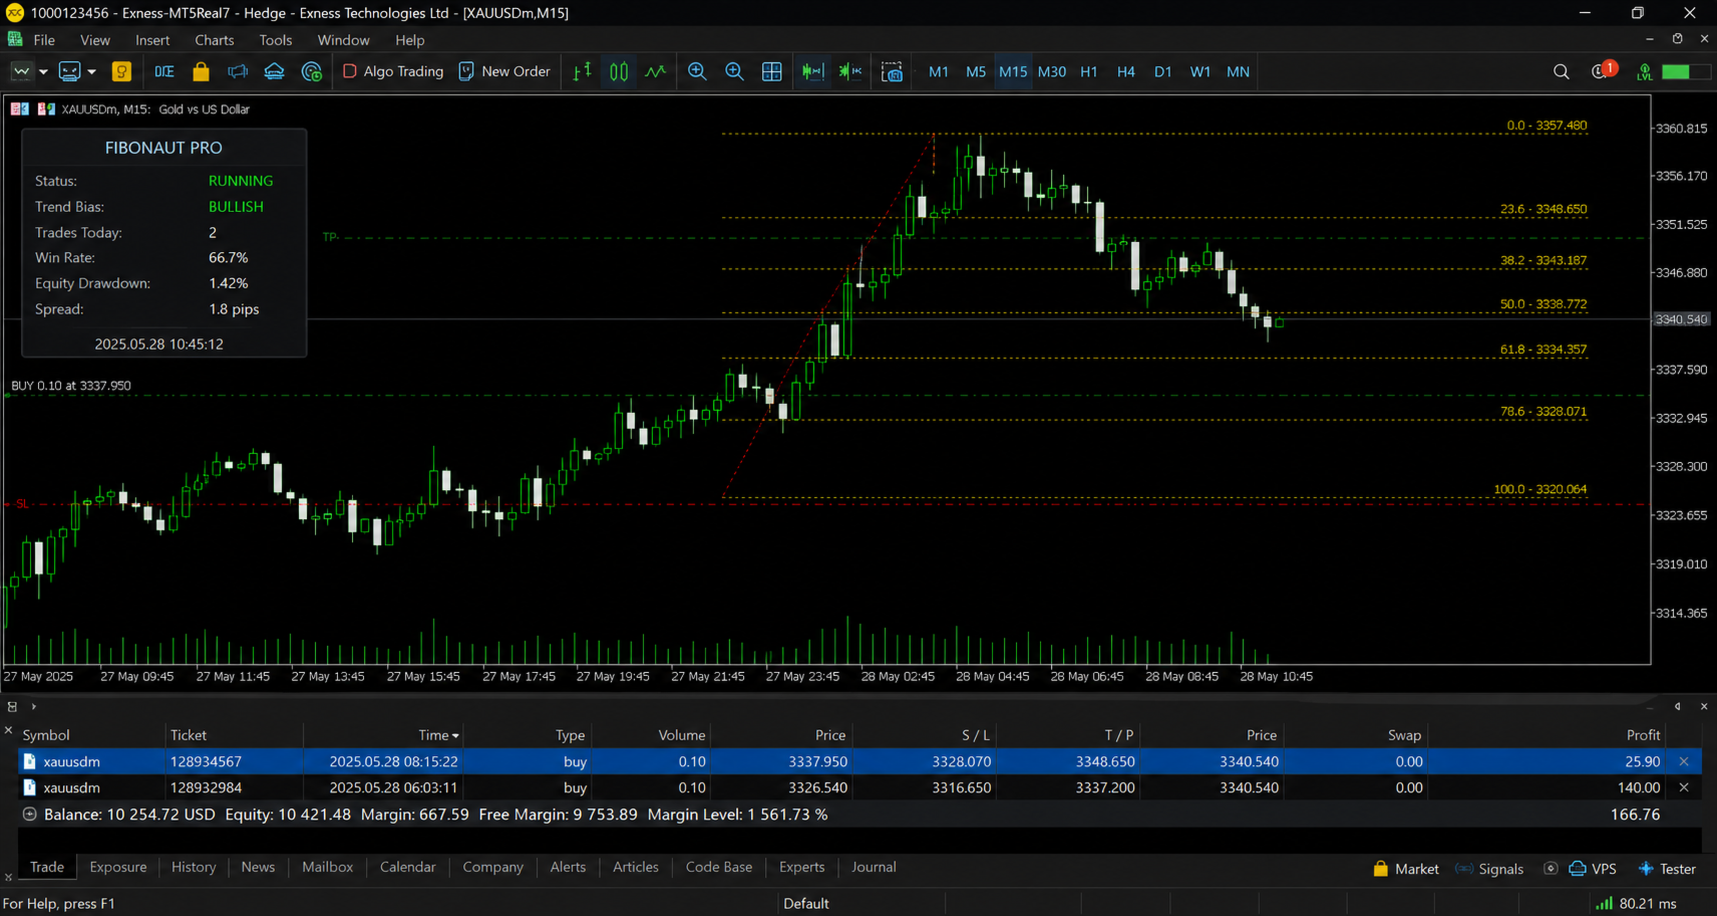Expand the Balance summary row circle
1717x916 pixels.
(x=29, y=814)
